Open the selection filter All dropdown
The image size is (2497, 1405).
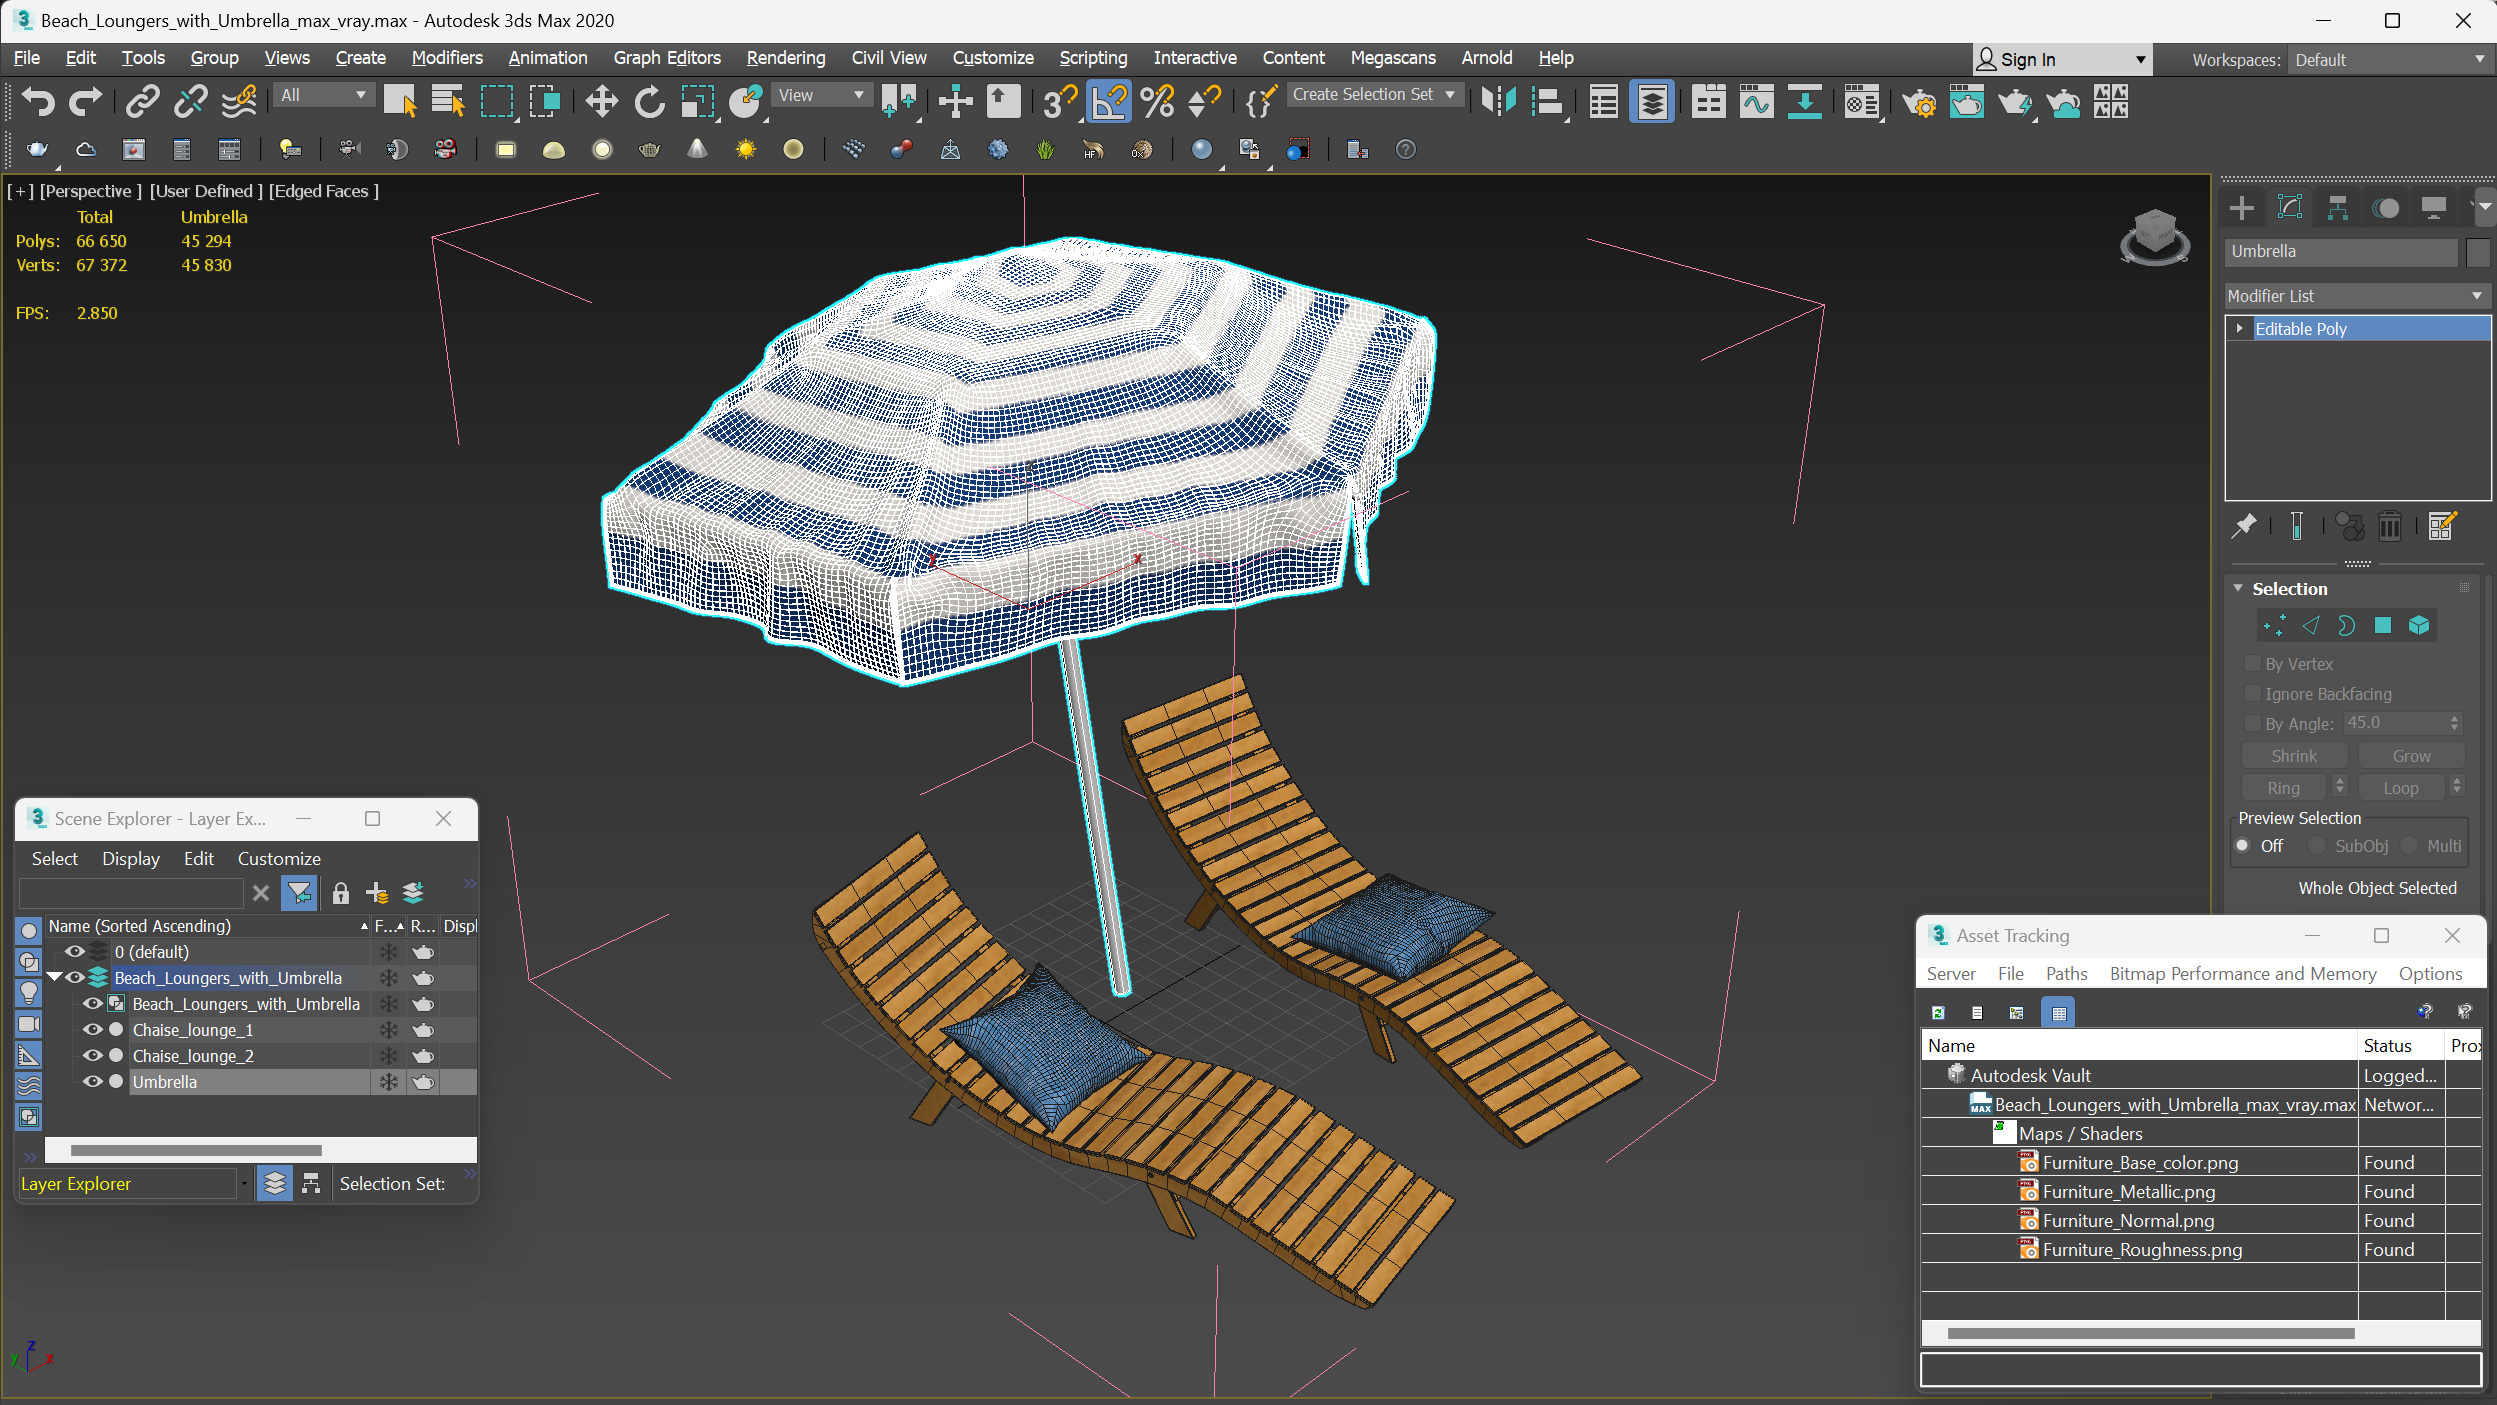pyautogui.click(x=324, y=95)
